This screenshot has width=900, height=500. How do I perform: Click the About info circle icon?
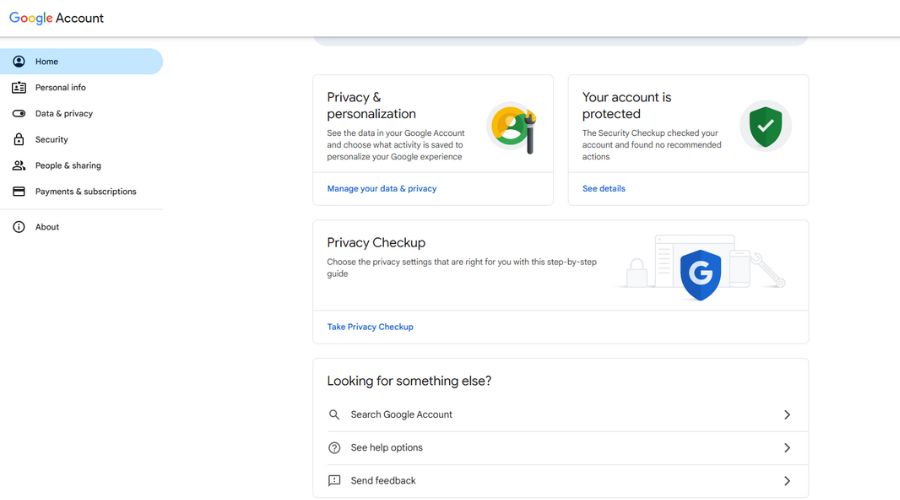point(19,227)
